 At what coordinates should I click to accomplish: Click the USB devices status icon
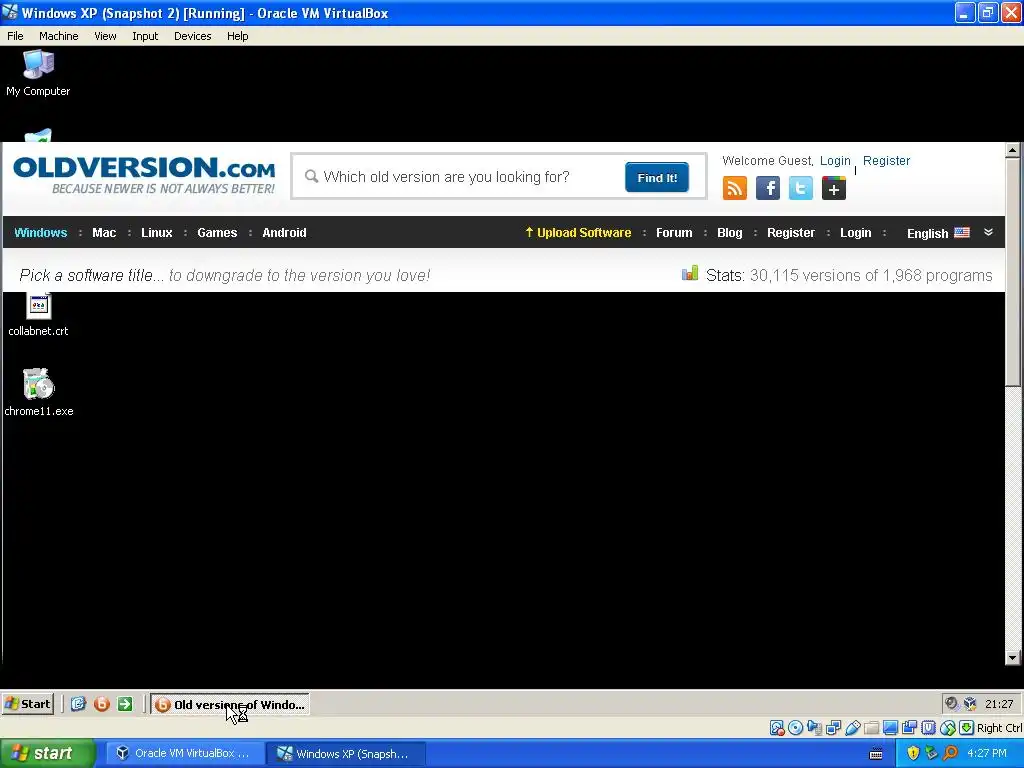point(852,728)
